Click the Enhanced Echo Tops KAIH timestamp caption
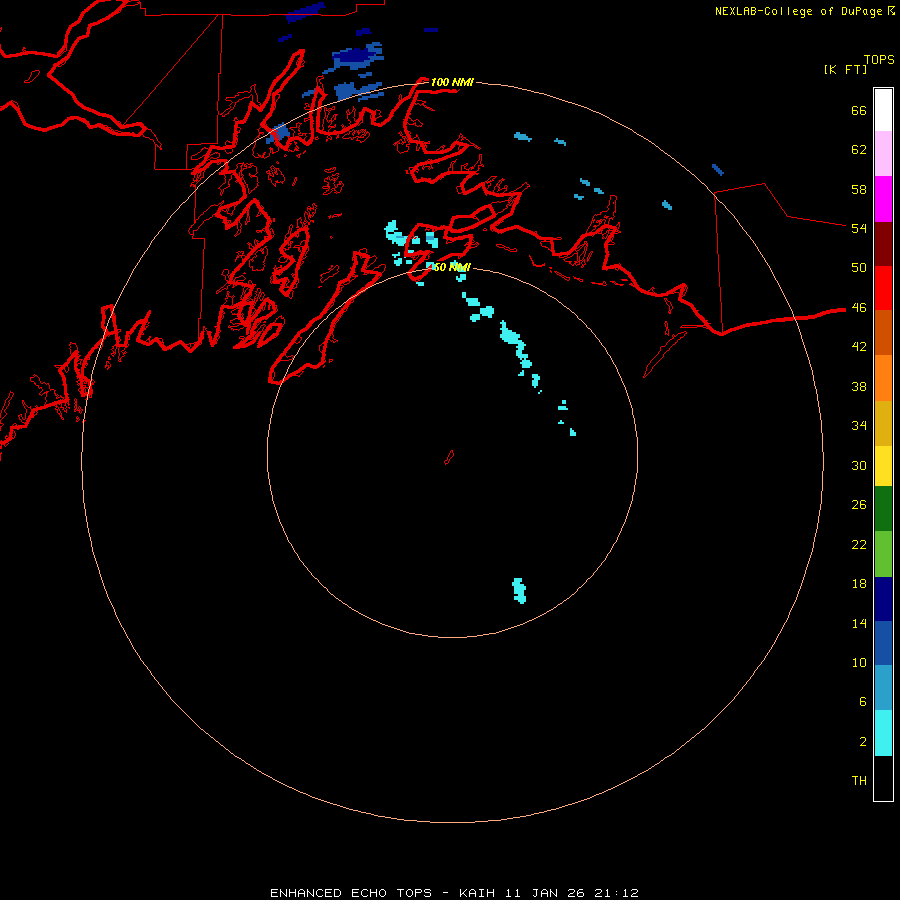 (454, 893)
